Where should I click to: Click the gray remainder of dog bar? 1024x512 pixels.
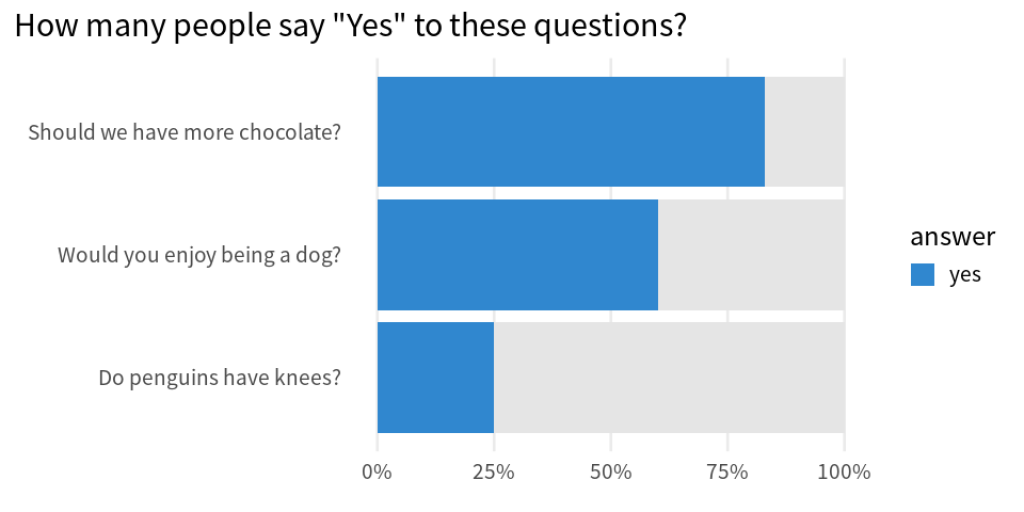click(x=751, y=254)
